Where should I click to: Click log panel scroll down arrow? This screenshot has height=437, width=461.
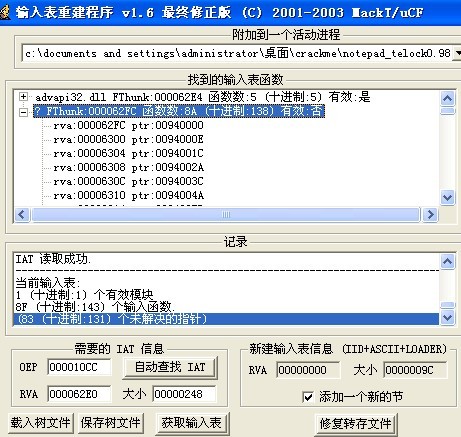[447, 317]
